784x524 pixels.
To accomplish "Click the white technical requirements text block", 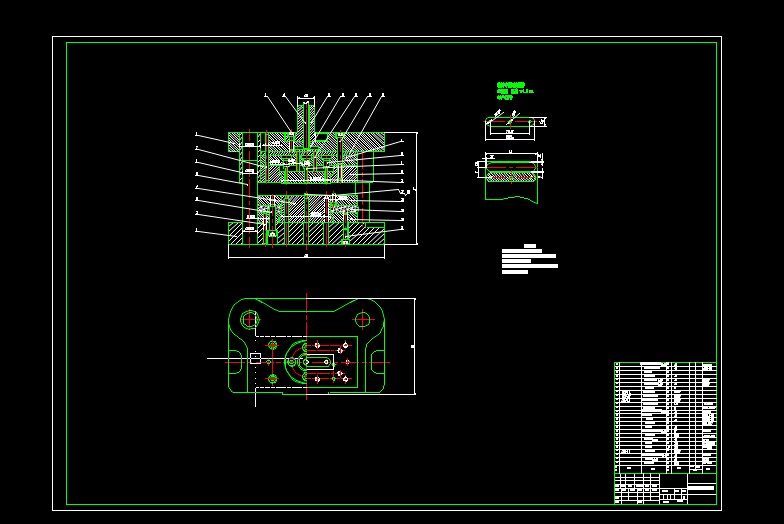I will pos(530,259).
